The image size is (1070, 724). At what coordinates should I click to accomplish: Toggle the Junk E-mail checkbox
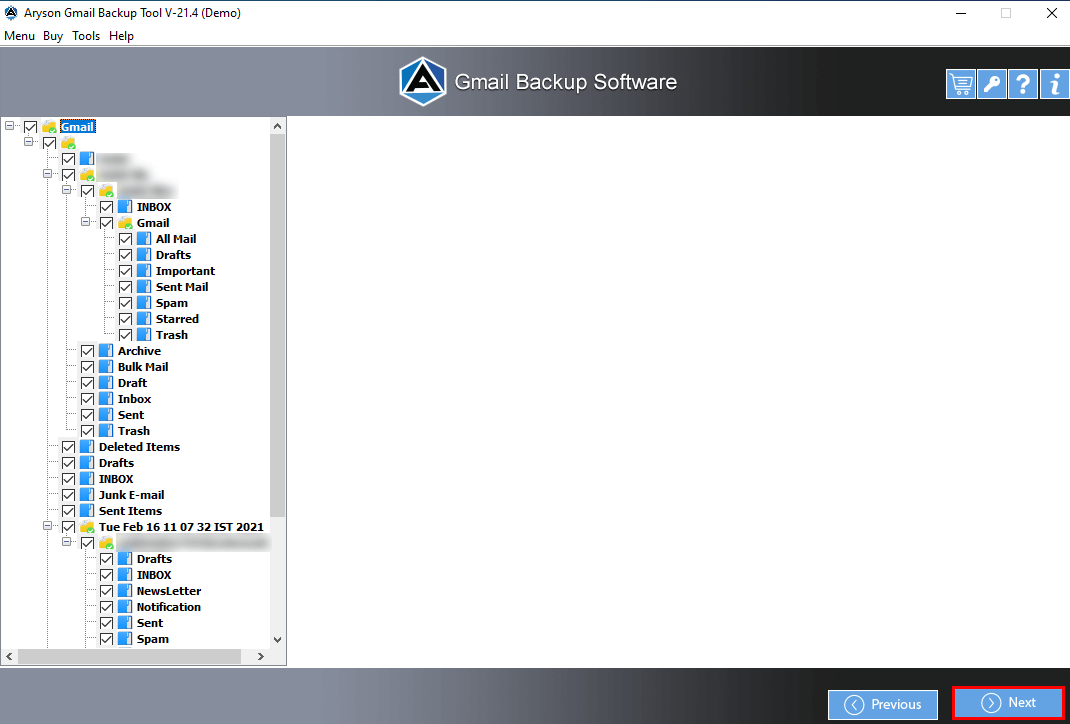coord(68,495)
